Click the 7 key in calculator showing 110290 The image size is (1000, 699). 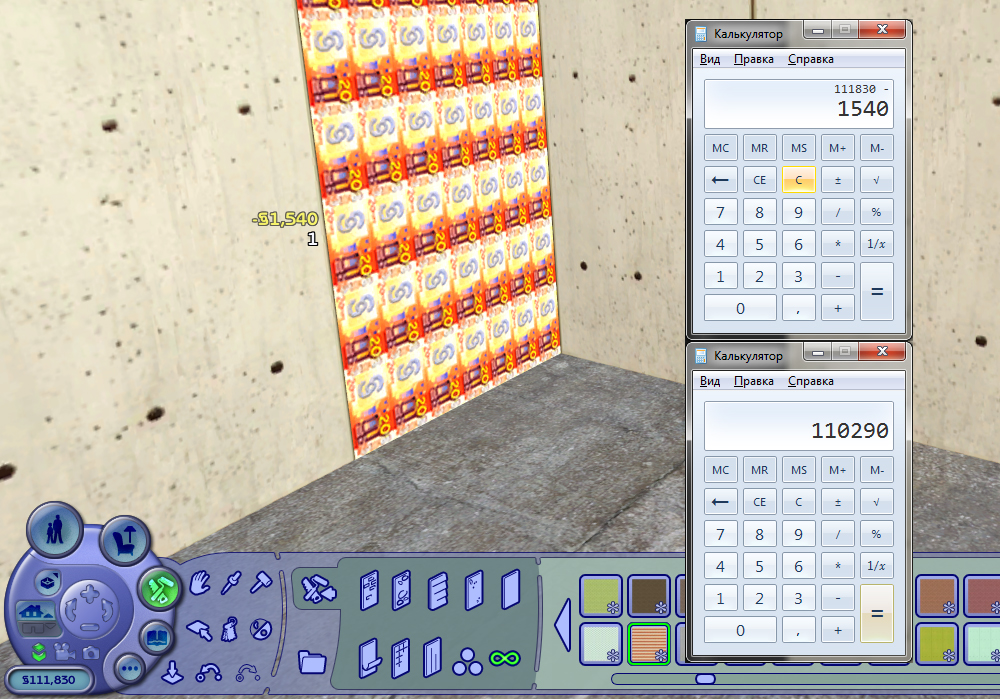click(x=721, y=534)
